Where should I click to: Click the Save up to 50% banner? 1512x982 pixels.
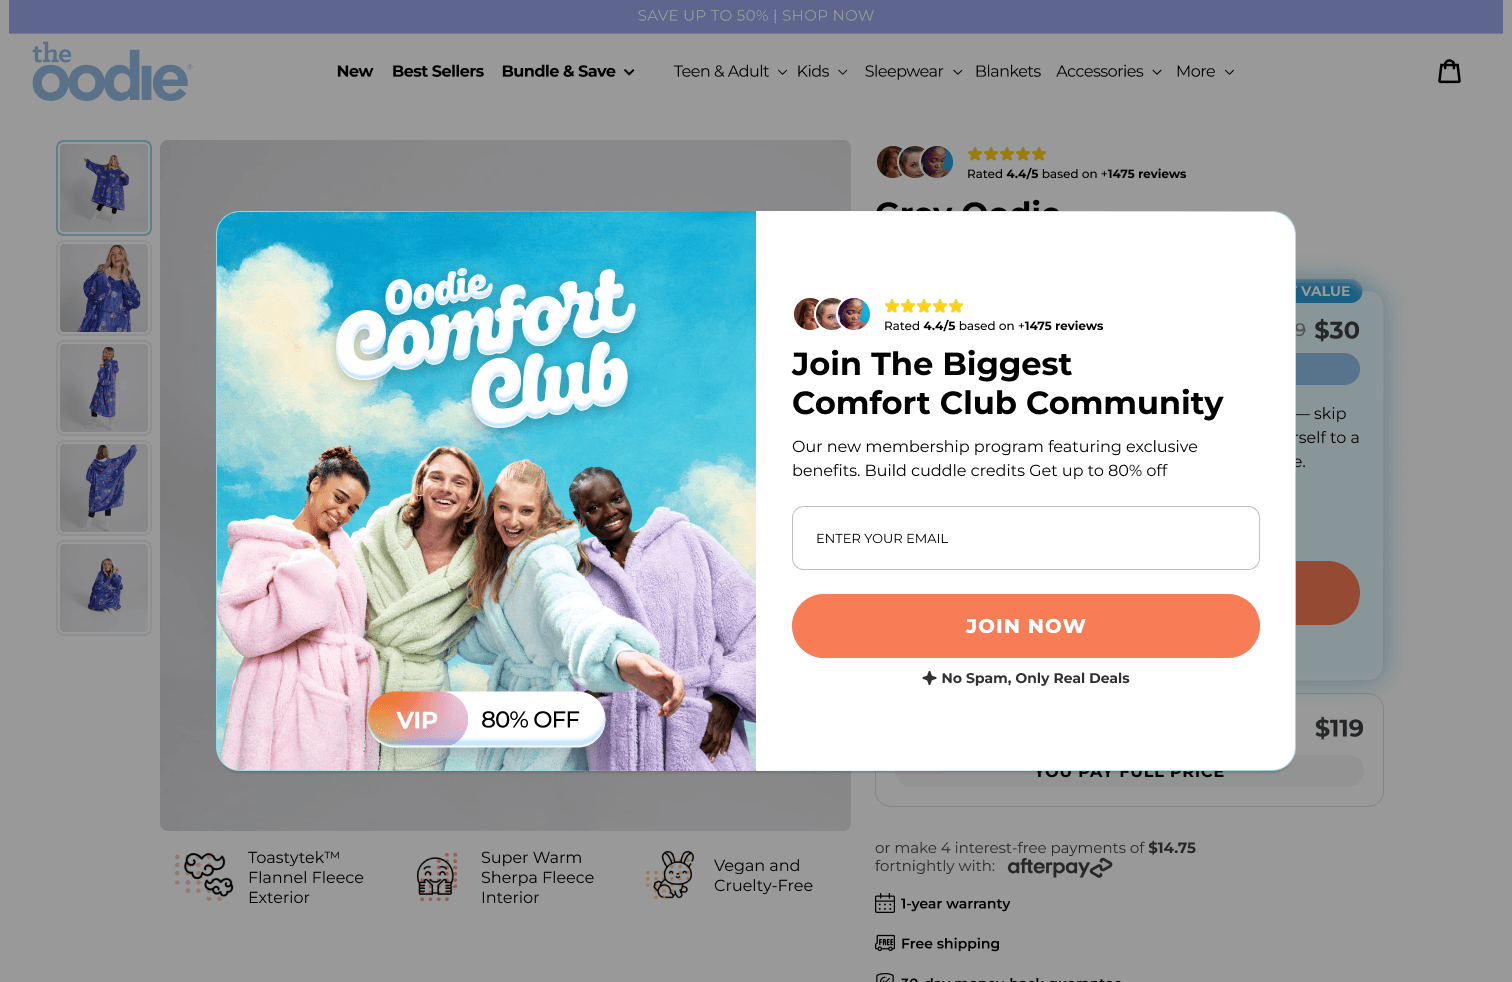[x=756, y=16]
